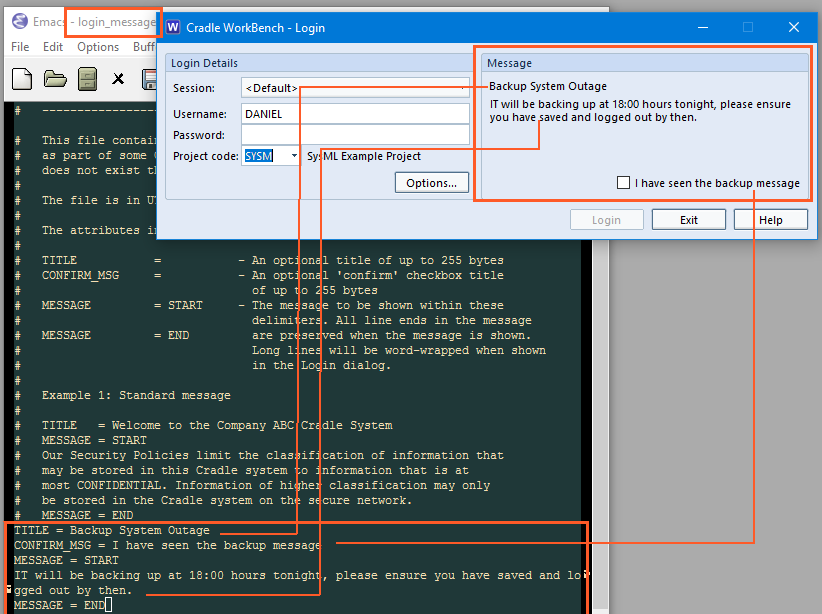Click the X close-buffer icon in Emacs toolbar
The image size is (822, 614).
tap(118, 79)
